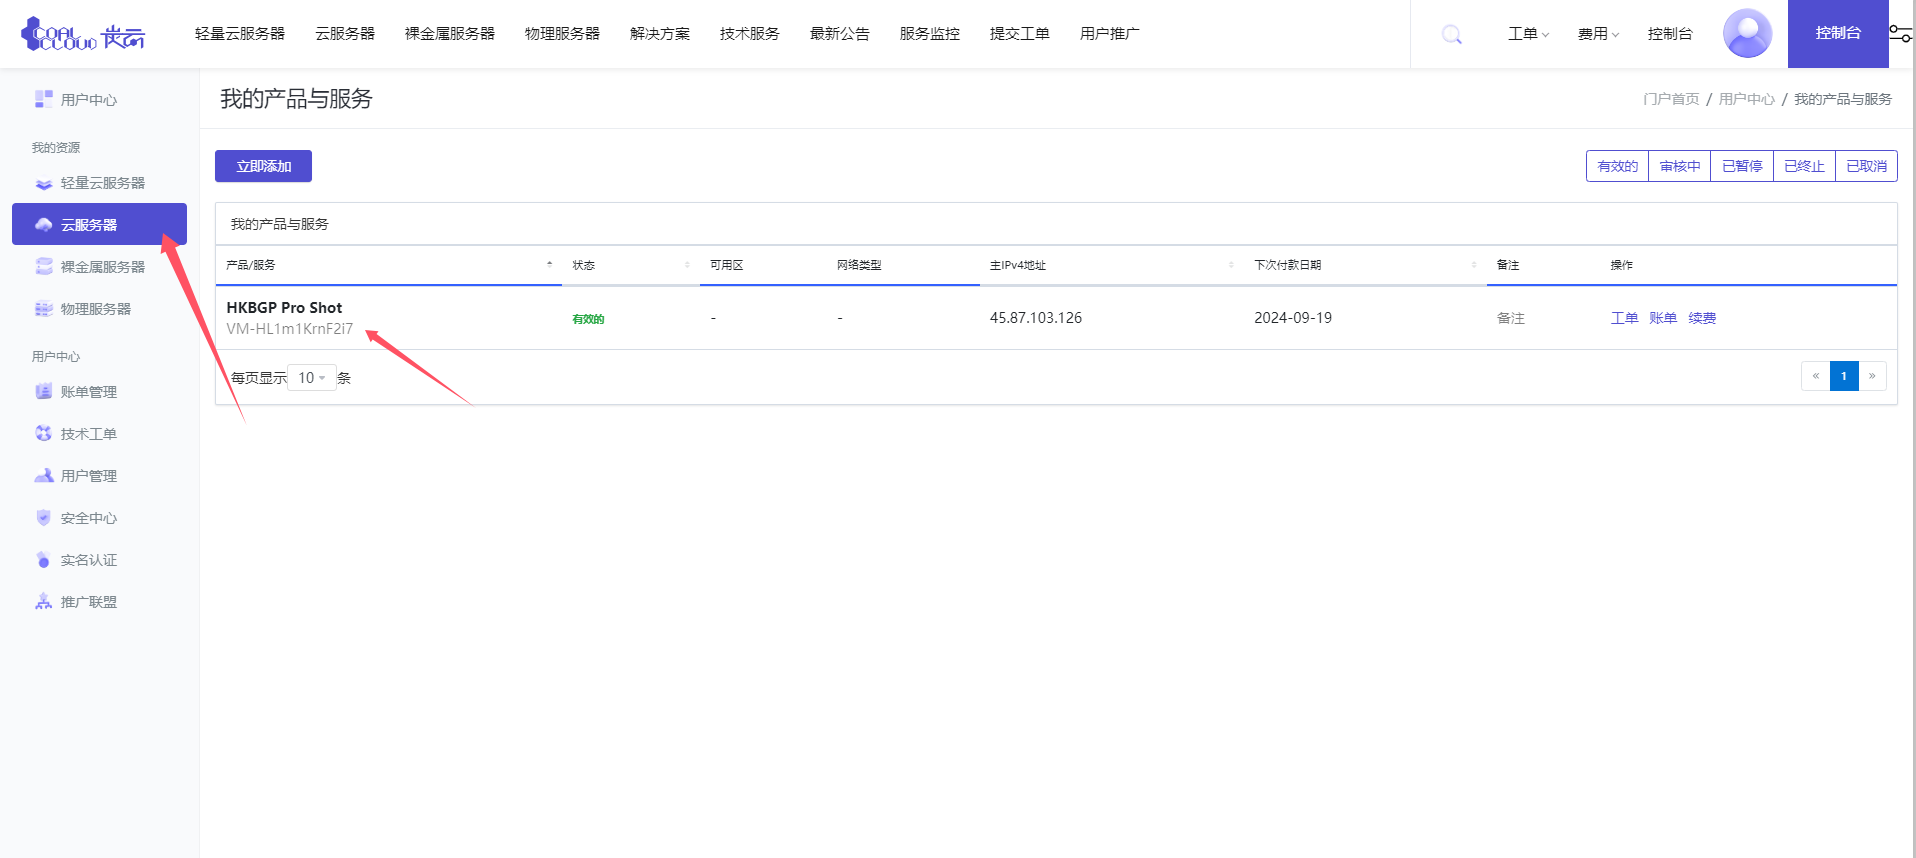Image resolution: width=1916 pixels, height=858 pixels.
Task: Open the user avatar profile icon
Action: pyautogui.click(x=1747, y=34)
